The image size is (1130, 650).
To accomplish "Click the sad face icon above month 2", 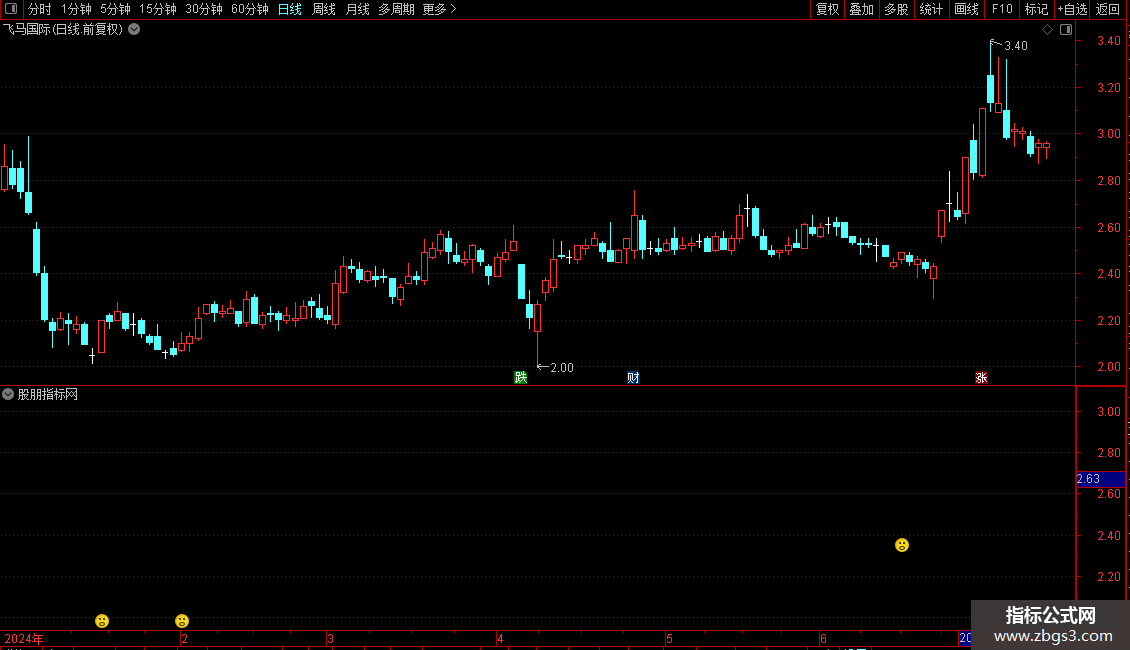I will click(x=182, y=620).
